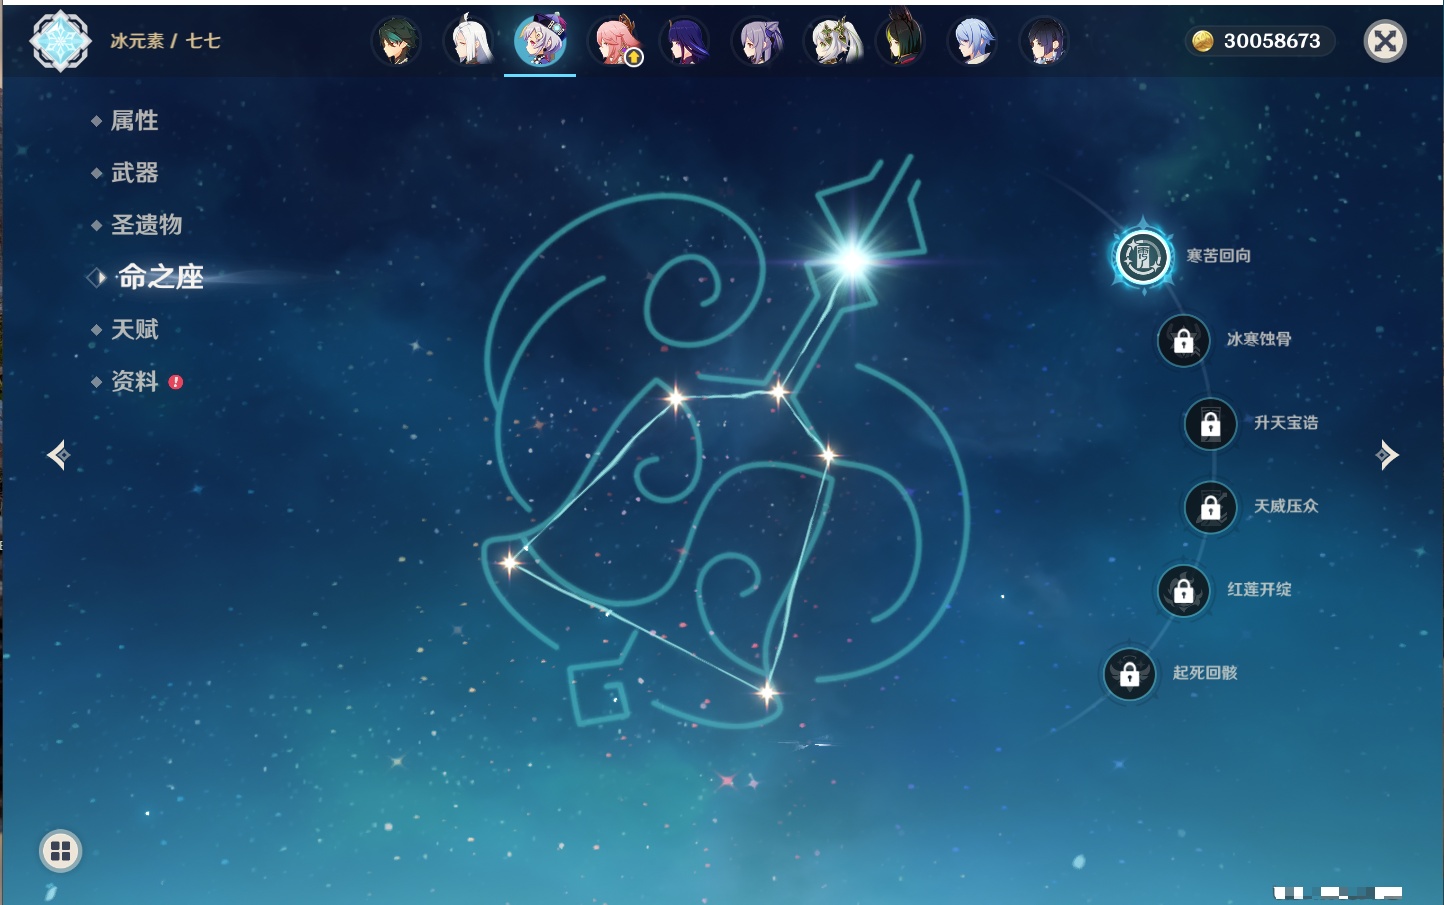The height and width of the screenshot is (905, 1444).
Task: Click the 30058673 Mora balance
Action: point(1272,41)
